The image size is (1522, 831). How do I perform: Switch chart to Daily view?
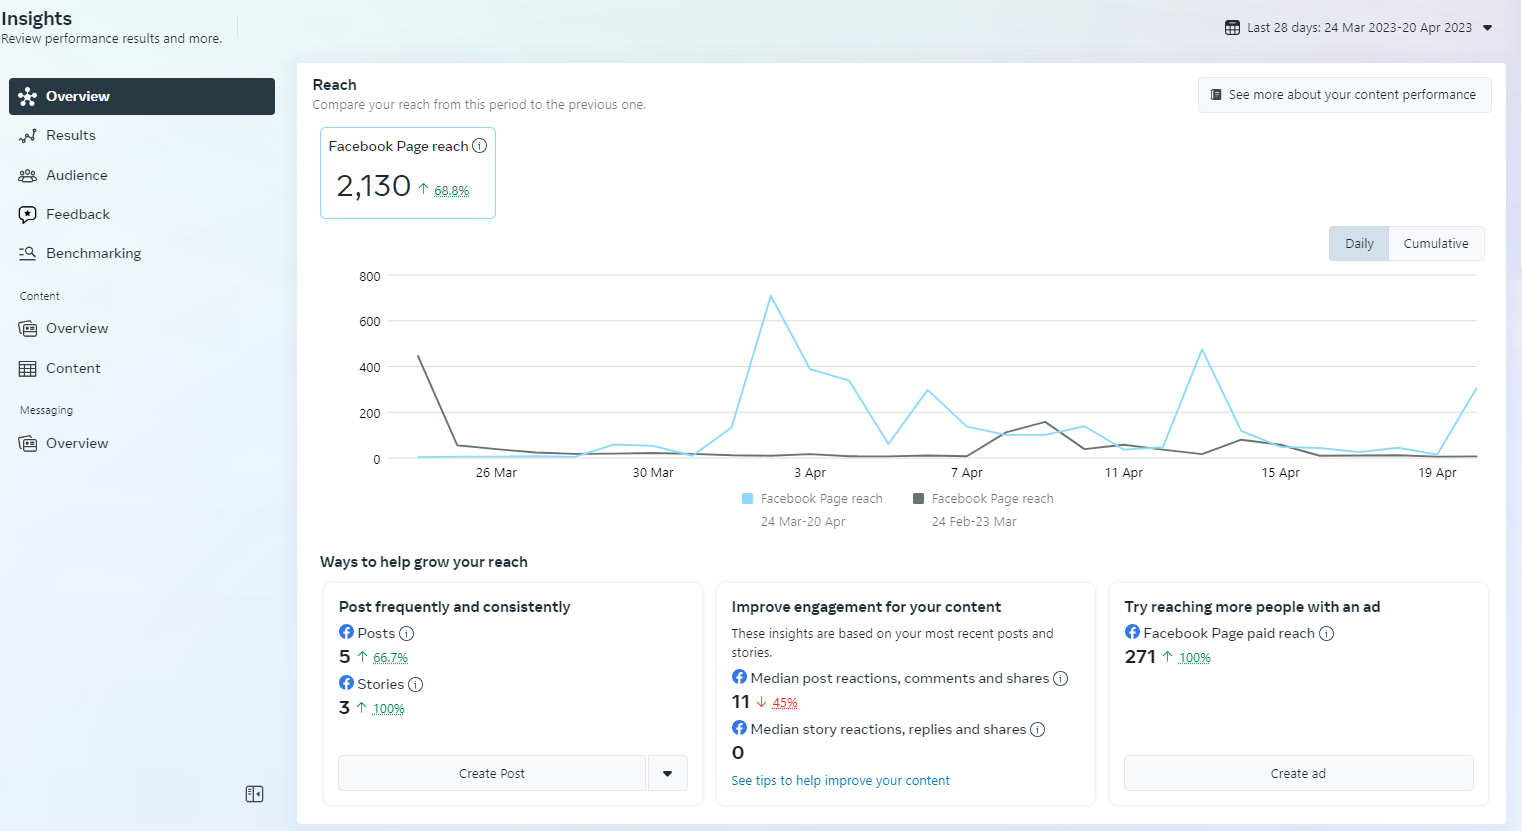1359,244
